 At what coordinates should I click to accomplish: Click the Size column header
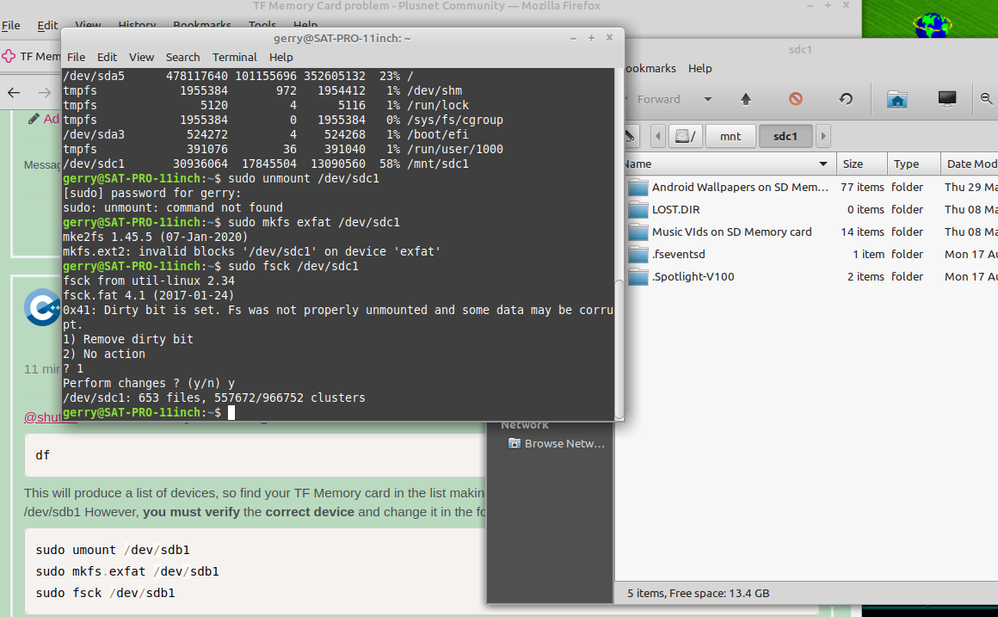853,164
